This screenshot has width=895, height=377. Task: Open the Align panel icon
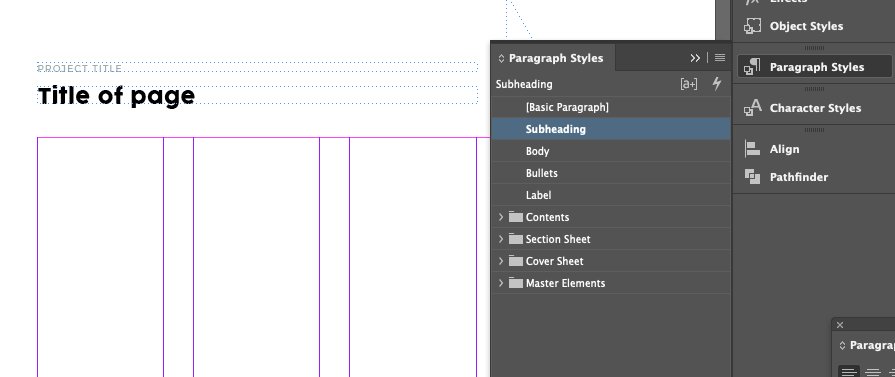pos(753,149)
